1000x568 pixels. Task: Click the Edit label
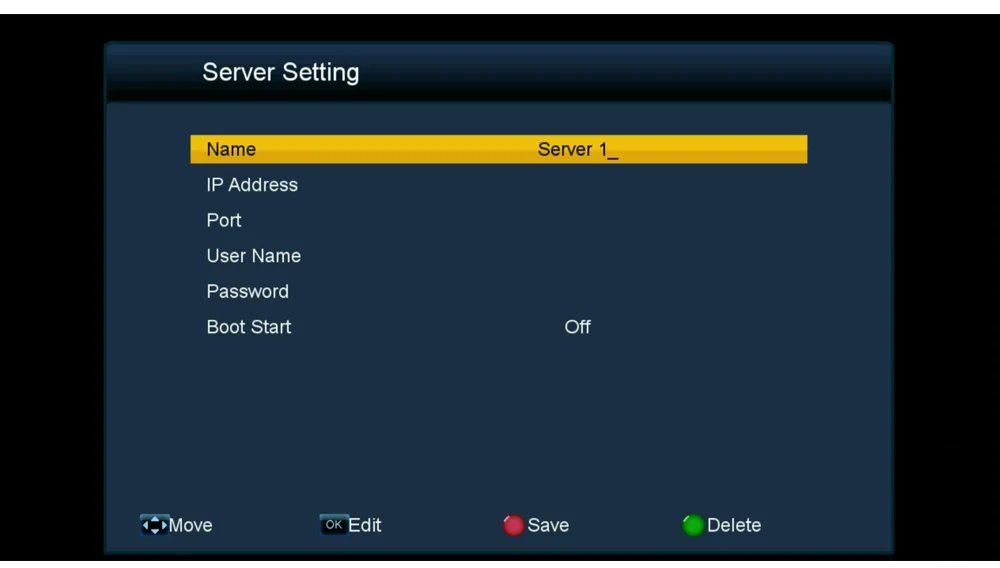[x=365, y=525]
